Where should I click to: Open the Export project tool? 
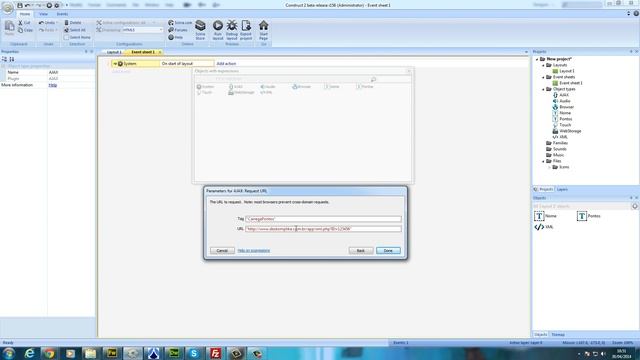point(246,29)
